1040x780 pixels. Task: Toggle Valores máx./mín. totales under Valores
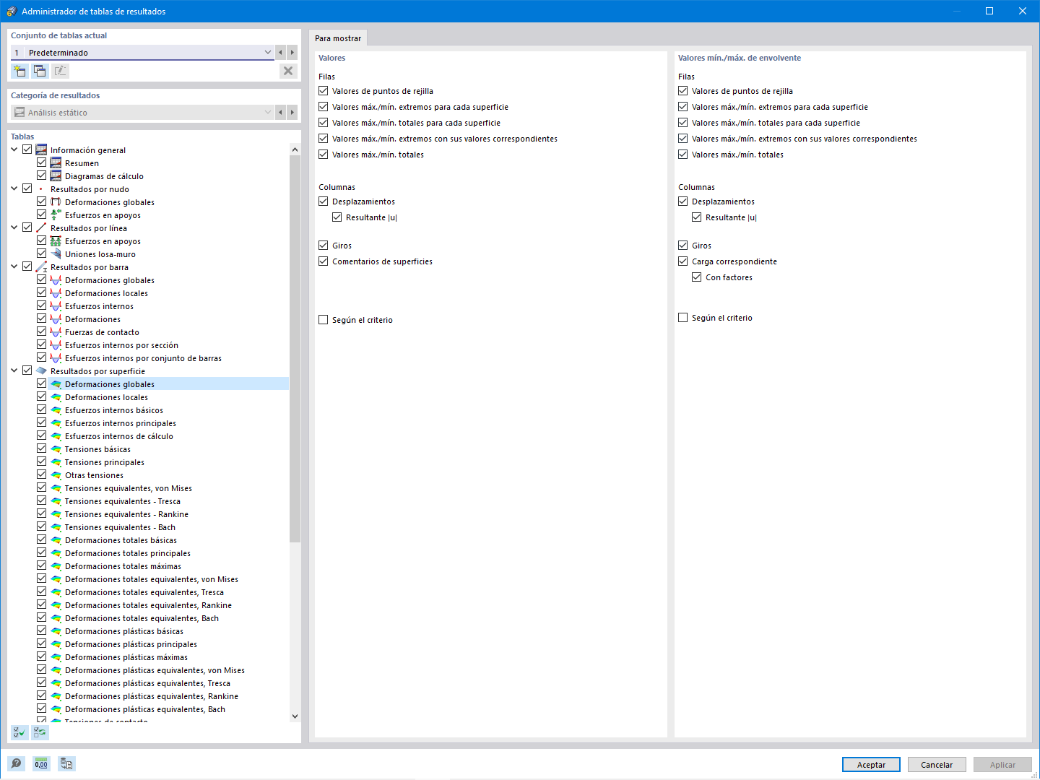pos(323,155)
